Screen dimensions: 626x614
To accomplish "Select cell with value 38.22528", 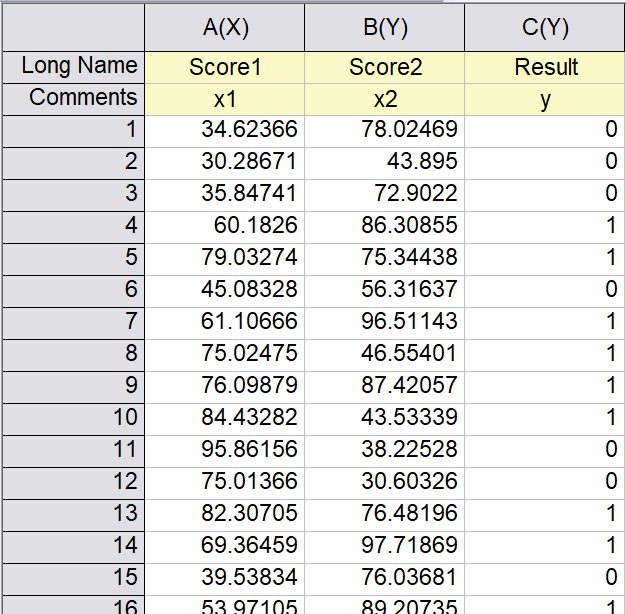I will click(x=385, y=451).
